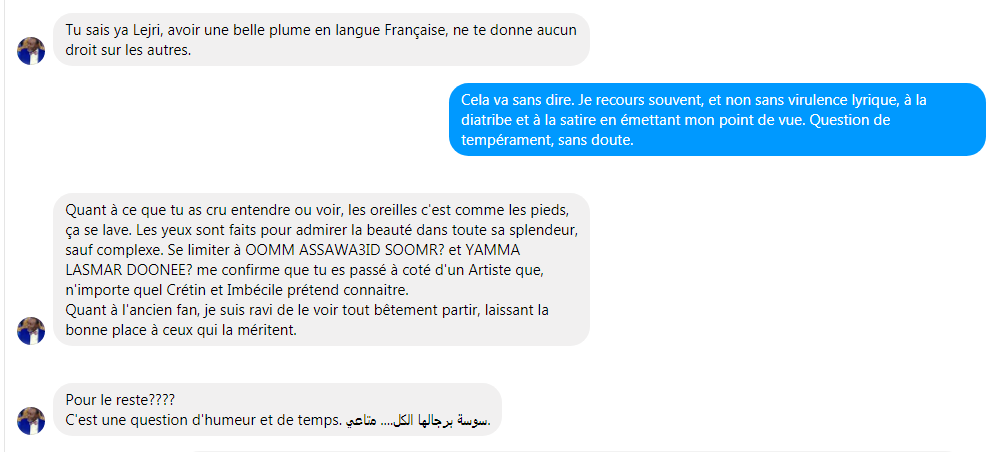Select the blue 'Cela va sans dire' message
This screenshot has height=452, width=1005.
point(717,119)
